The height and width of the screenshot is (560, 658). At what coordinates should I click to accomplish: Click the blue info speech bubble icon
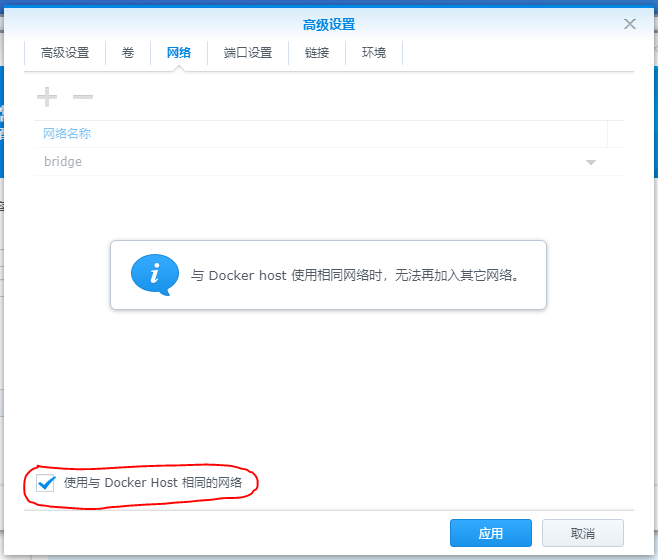(154, 274)
